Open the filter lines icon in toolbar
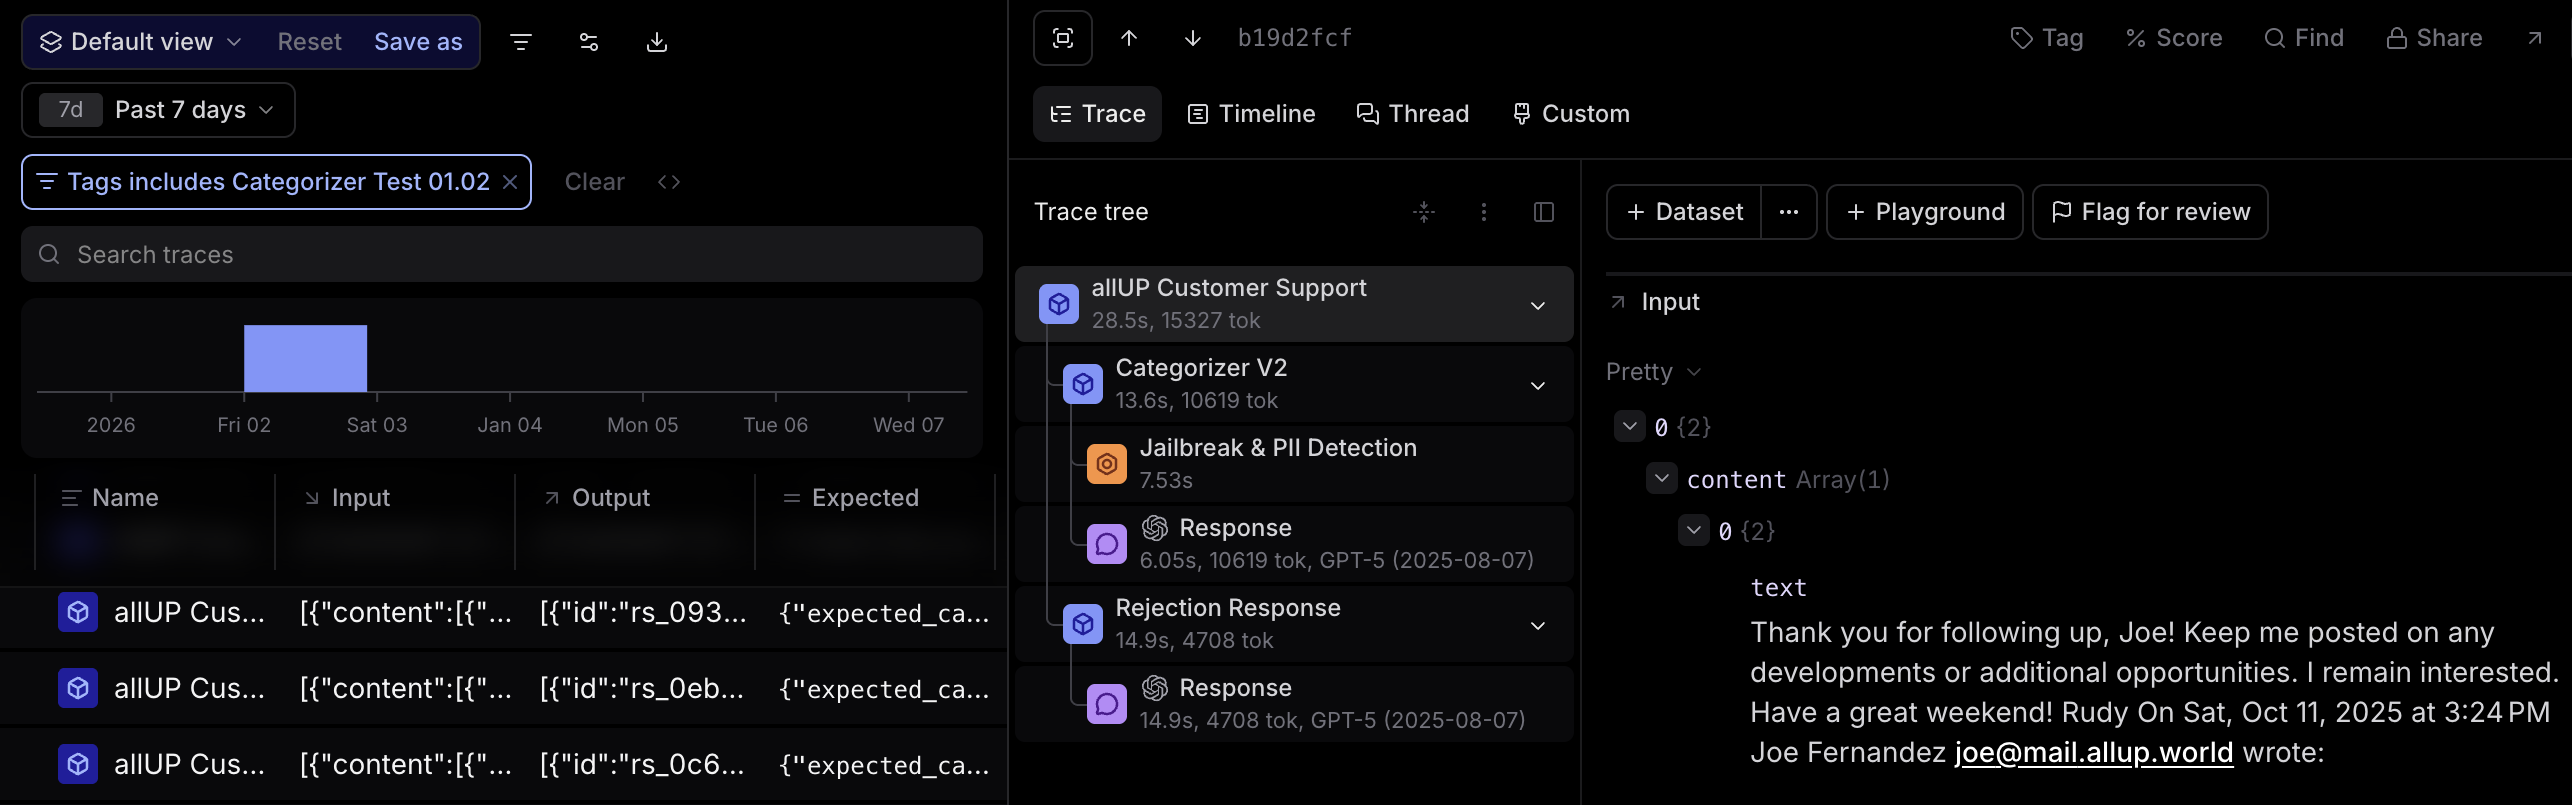 point(521,42)
